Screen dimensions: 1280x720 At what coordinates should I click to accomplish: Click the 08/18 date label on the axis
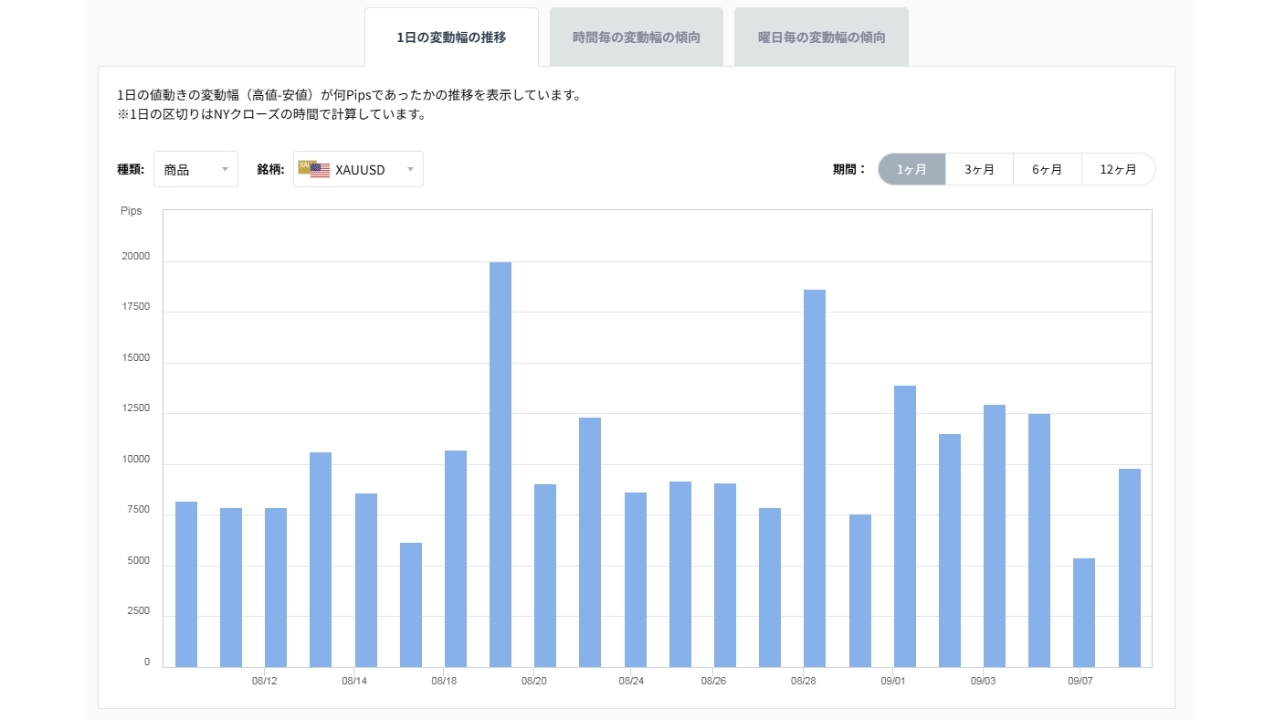pyautogui.click(x=444, y=681)
